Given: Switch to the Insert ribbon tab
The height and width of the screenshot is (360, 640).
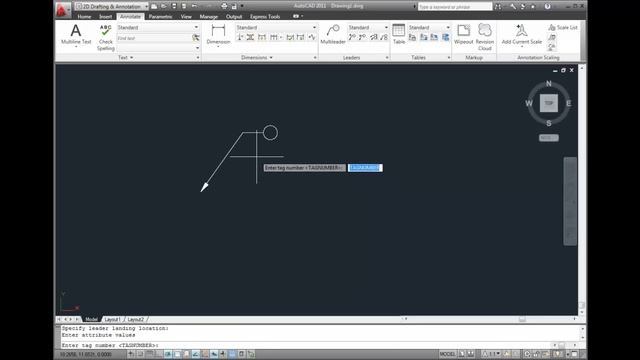Looking at the screenshot, I should (x=105, y=17).
